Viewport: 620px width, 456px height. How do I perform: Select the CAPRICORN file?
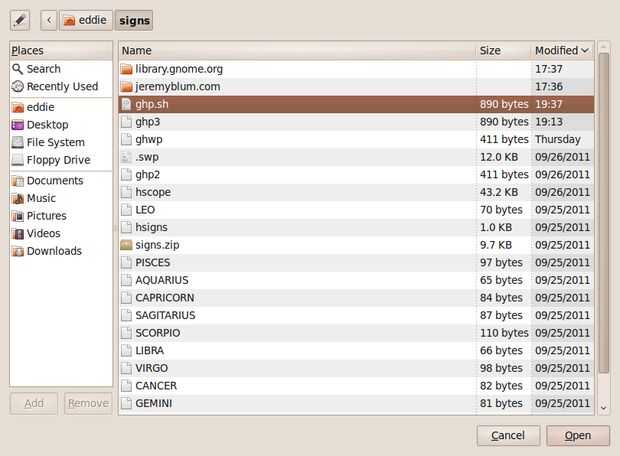point(356,298)
